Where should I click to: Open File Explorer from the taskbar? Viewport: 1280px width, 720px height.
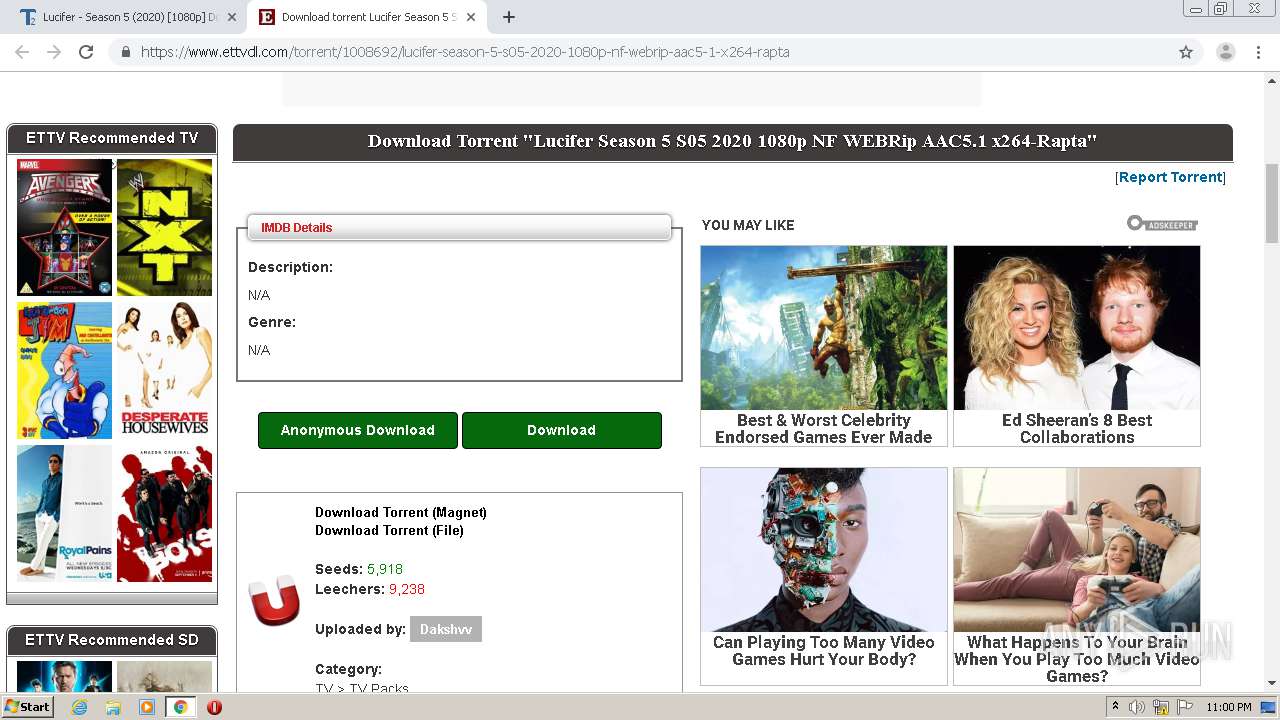pos(113,707)
